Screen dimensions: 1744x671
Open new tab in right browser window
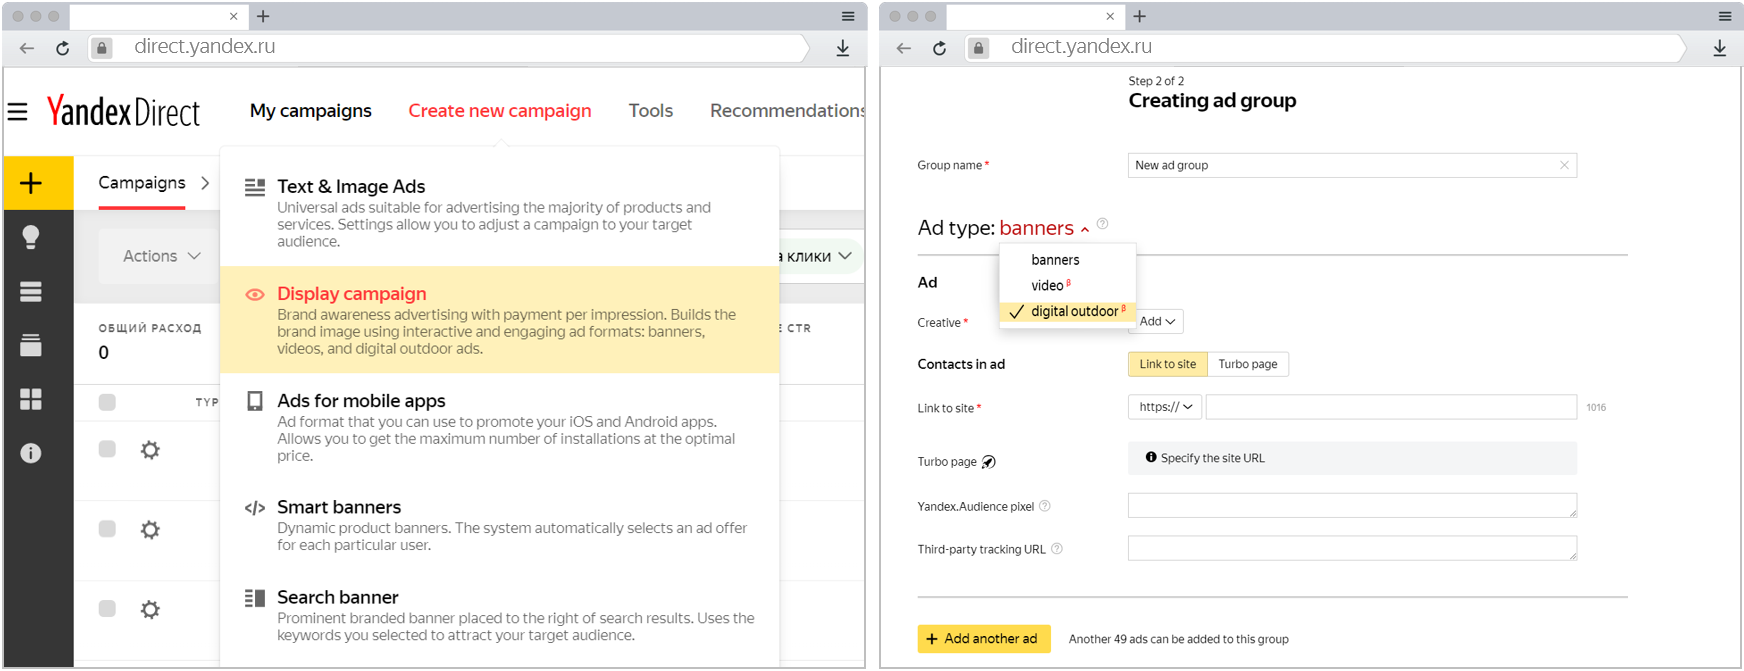[x=1140, y=16]
